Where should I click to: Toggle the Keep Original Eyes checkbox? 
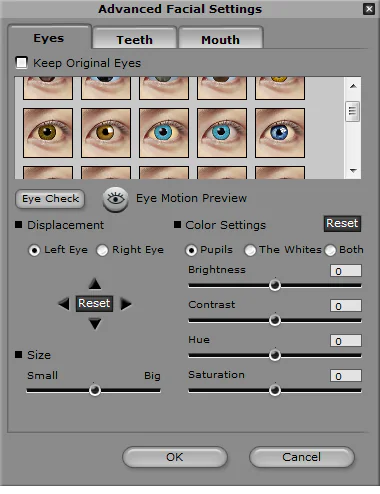(x=22, y=63)
